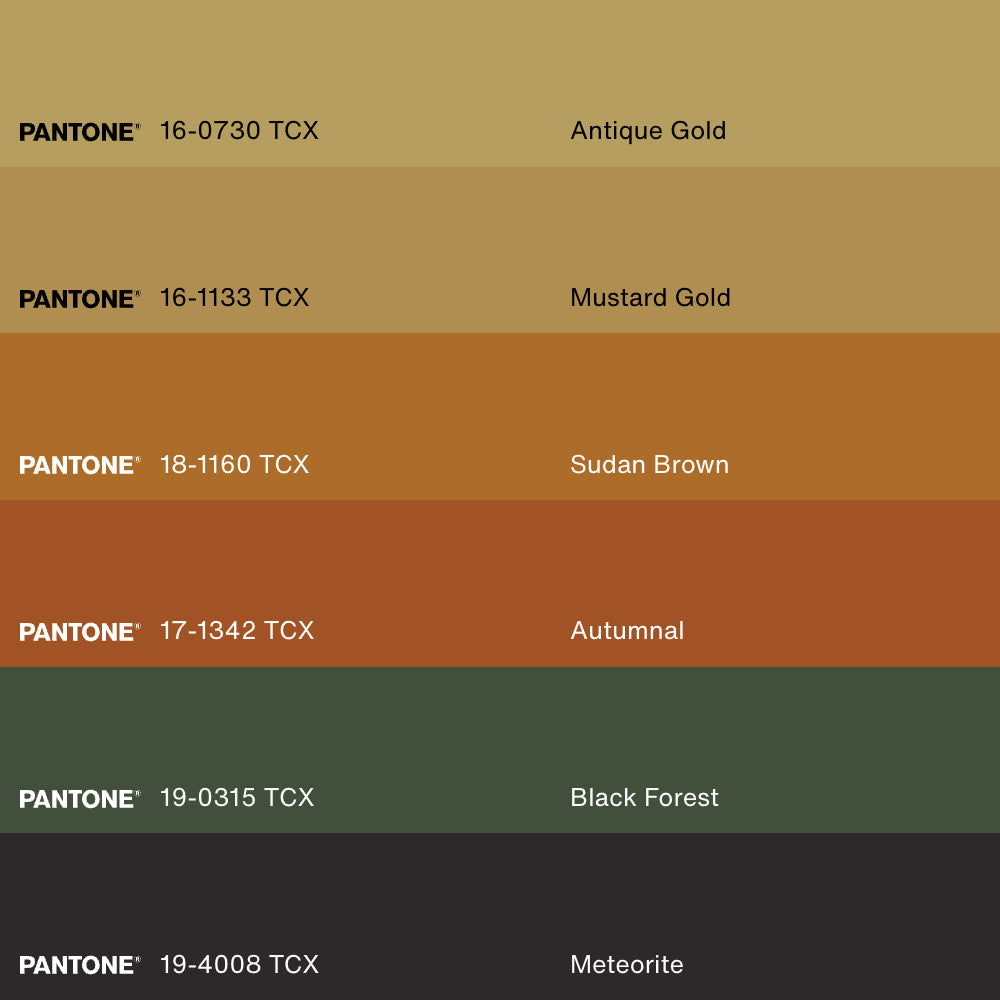Screen dimensions: 1000x1000
Task: Select the code 17-1342 TCX
Action: (x=237, y=631)
